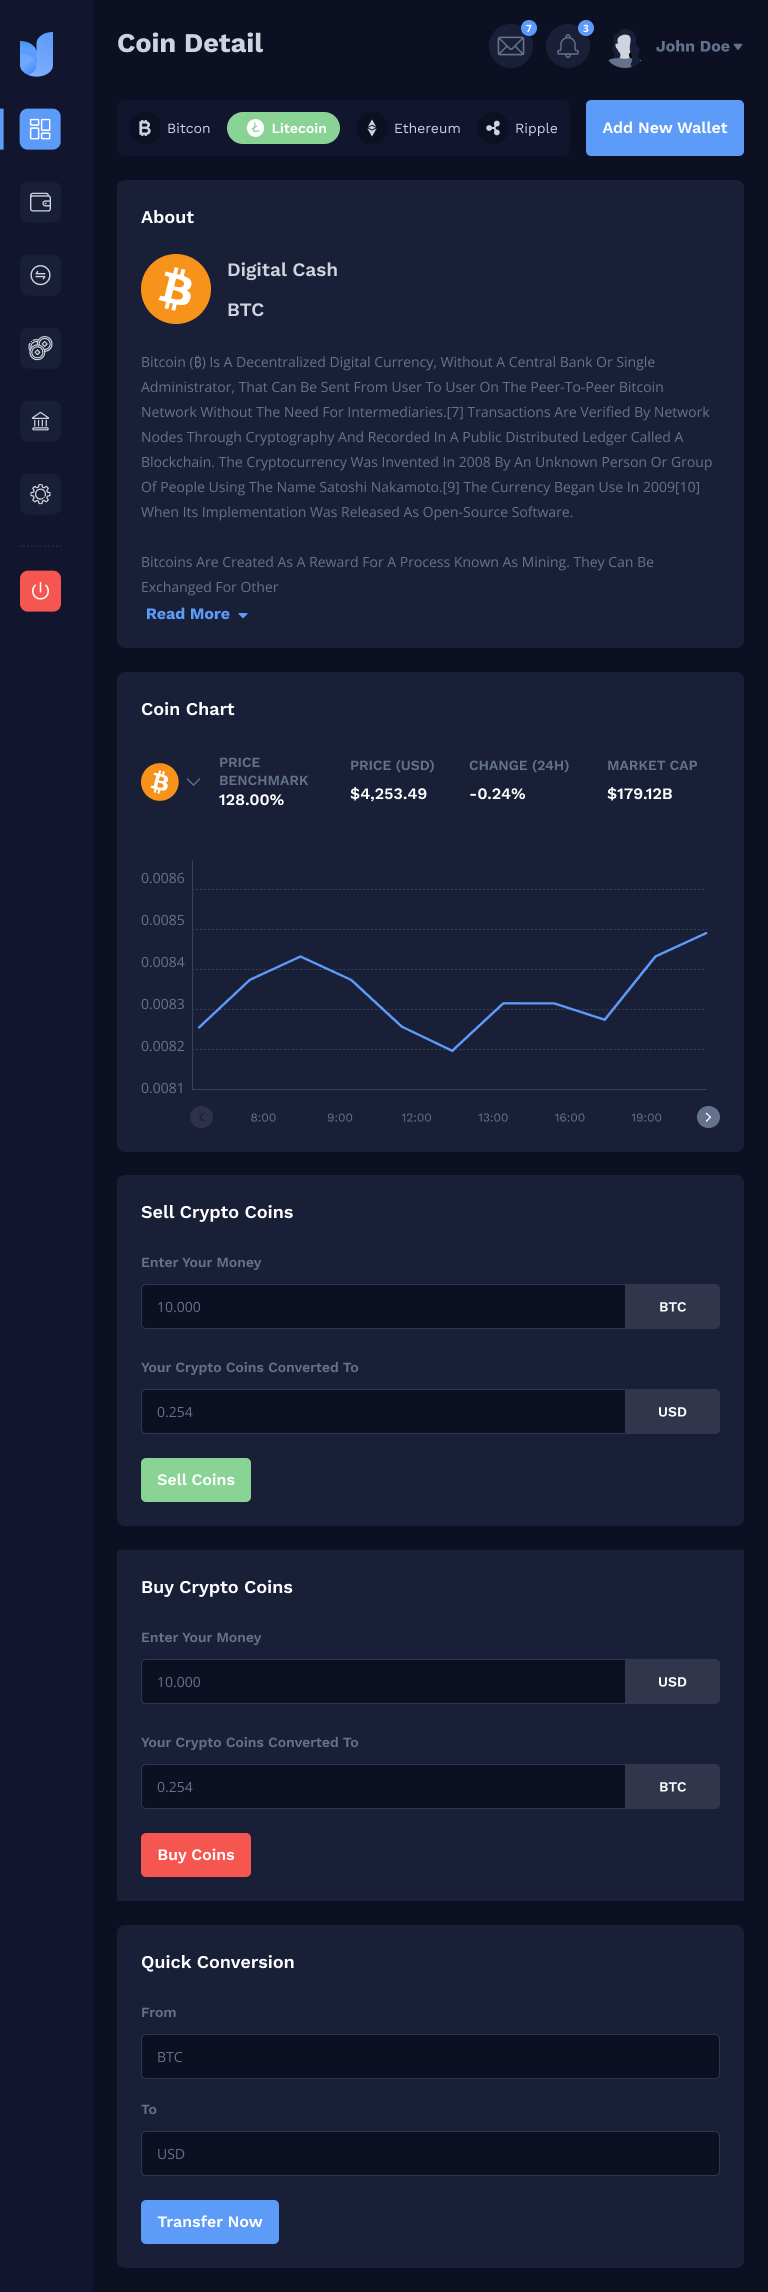Open the dashboard grid icon in sidebar
The height and width of the screenshot is (2292, 768).
tap(40, 129)
